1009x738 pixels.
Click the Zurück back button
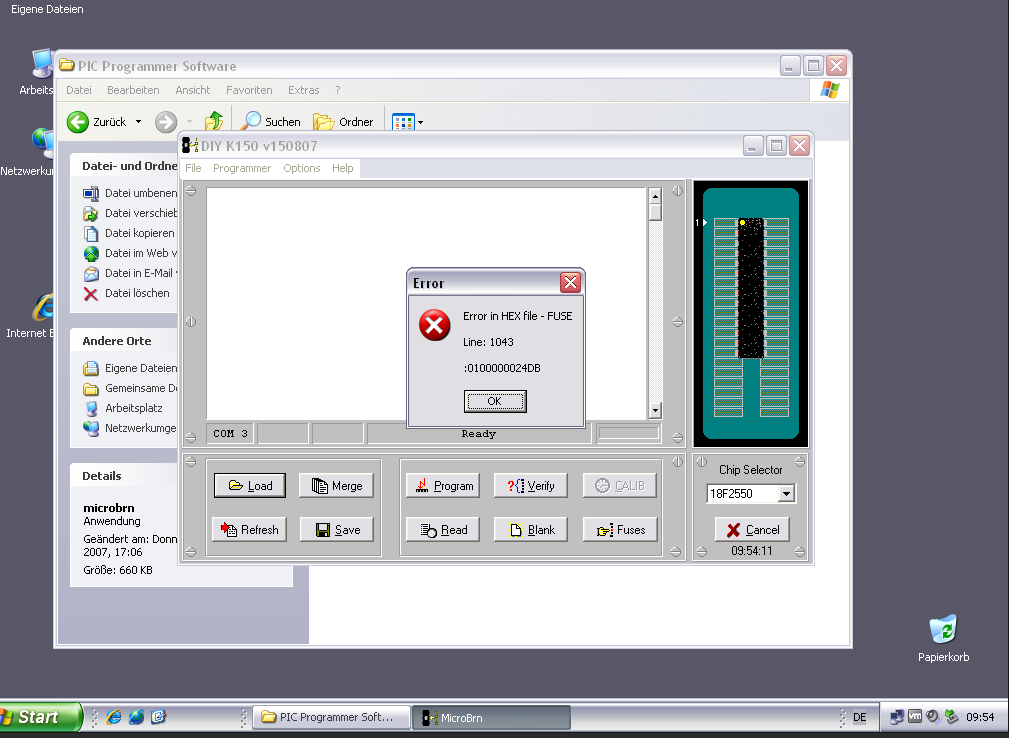97,122
